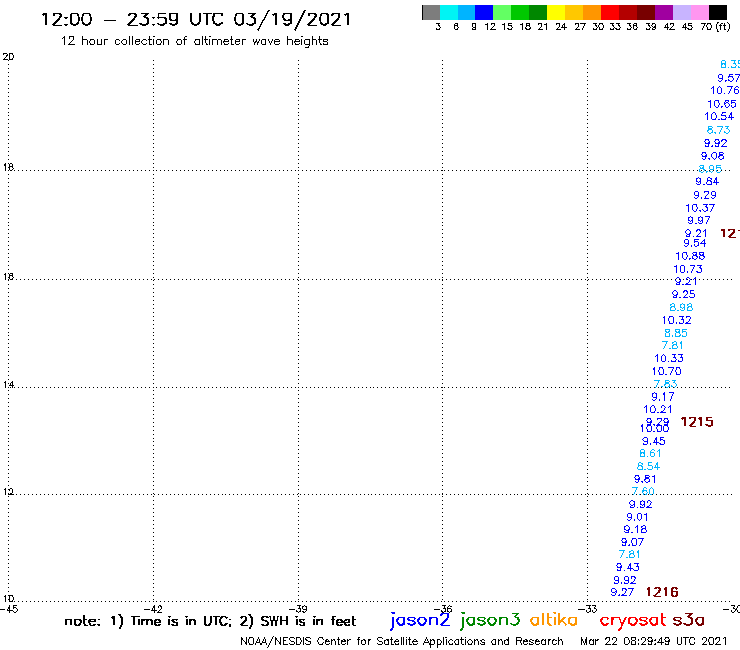Click the -39 longitude axis label

point(298,609)
